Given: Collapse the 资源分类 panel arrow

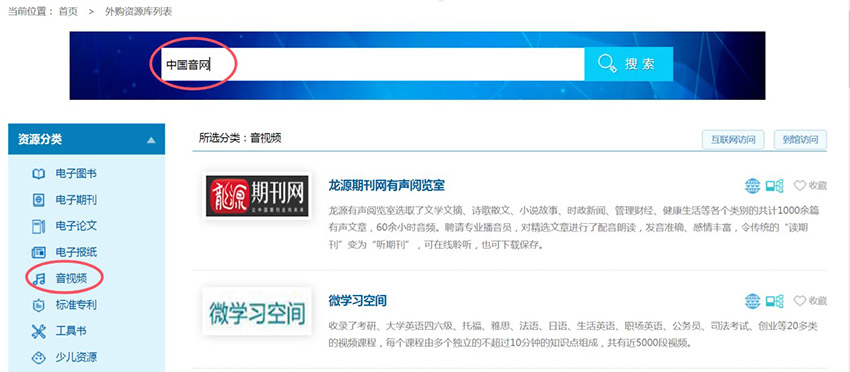Looking at the screenshot, I should point(151,140).
